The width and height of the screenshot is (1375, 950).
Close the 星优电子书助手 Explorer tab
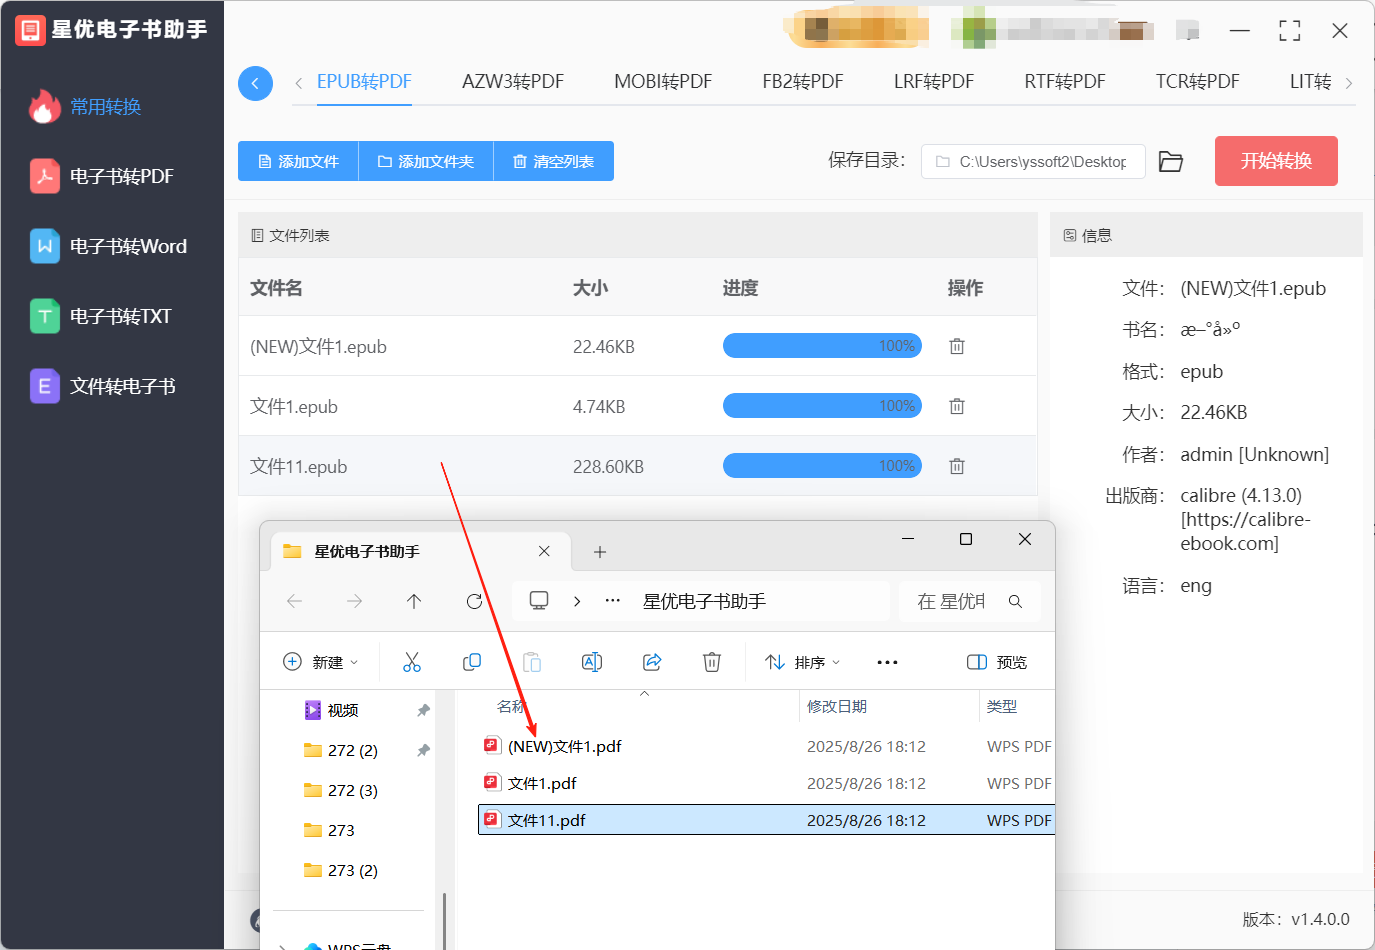pos(544,551)
